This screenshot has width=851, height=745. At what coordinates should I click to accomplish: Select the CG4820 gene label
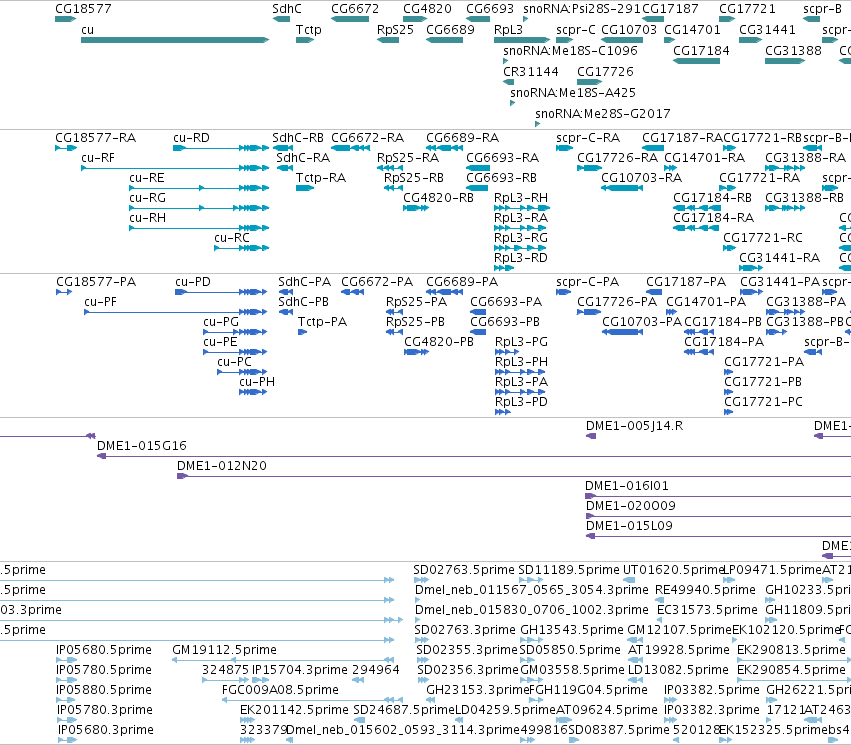(427, 9)
